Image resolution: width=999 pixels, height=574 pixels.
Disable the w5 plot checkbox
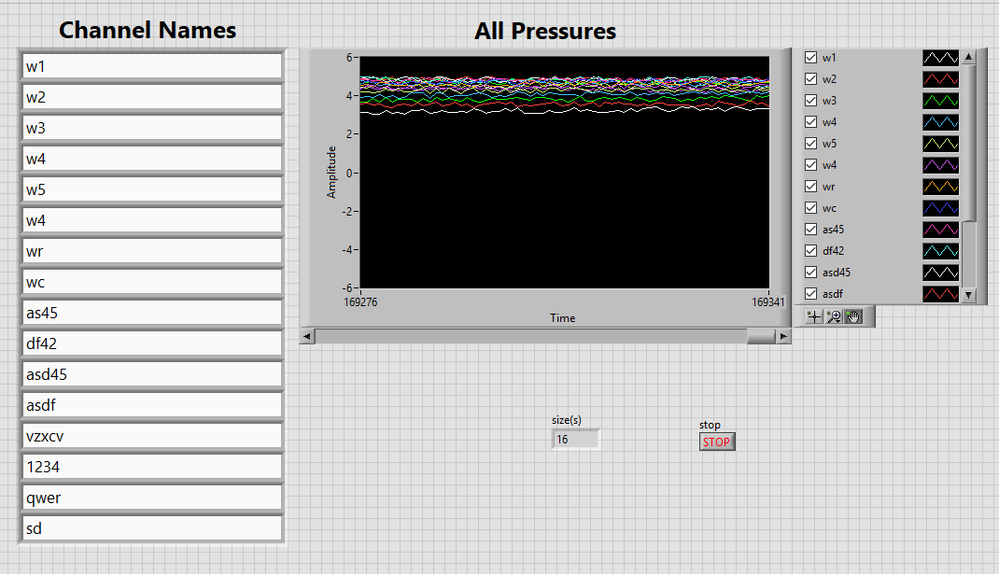[x=810, y=143]
